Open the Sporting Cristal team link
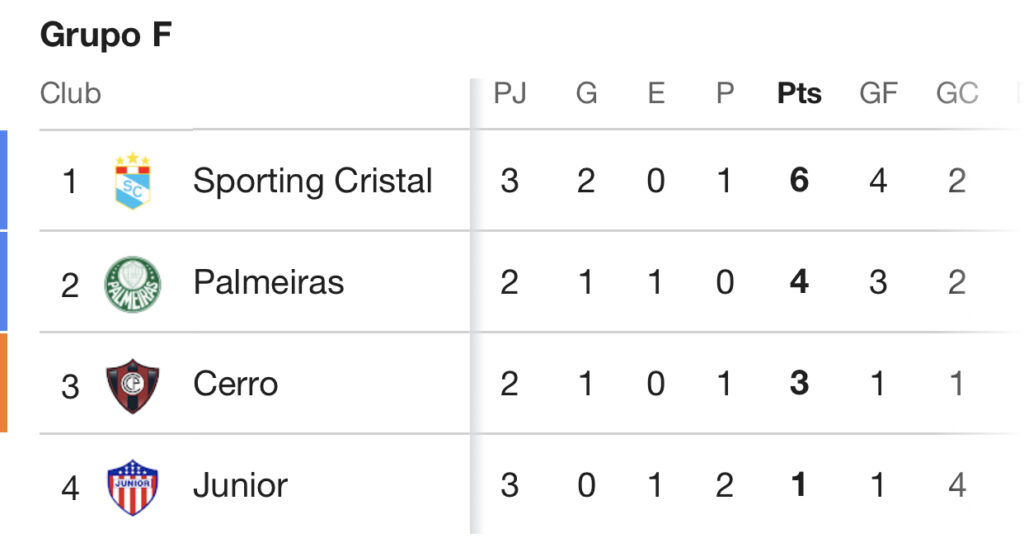The height and width of the screenshot is (557, 1024). coord(312,181)
